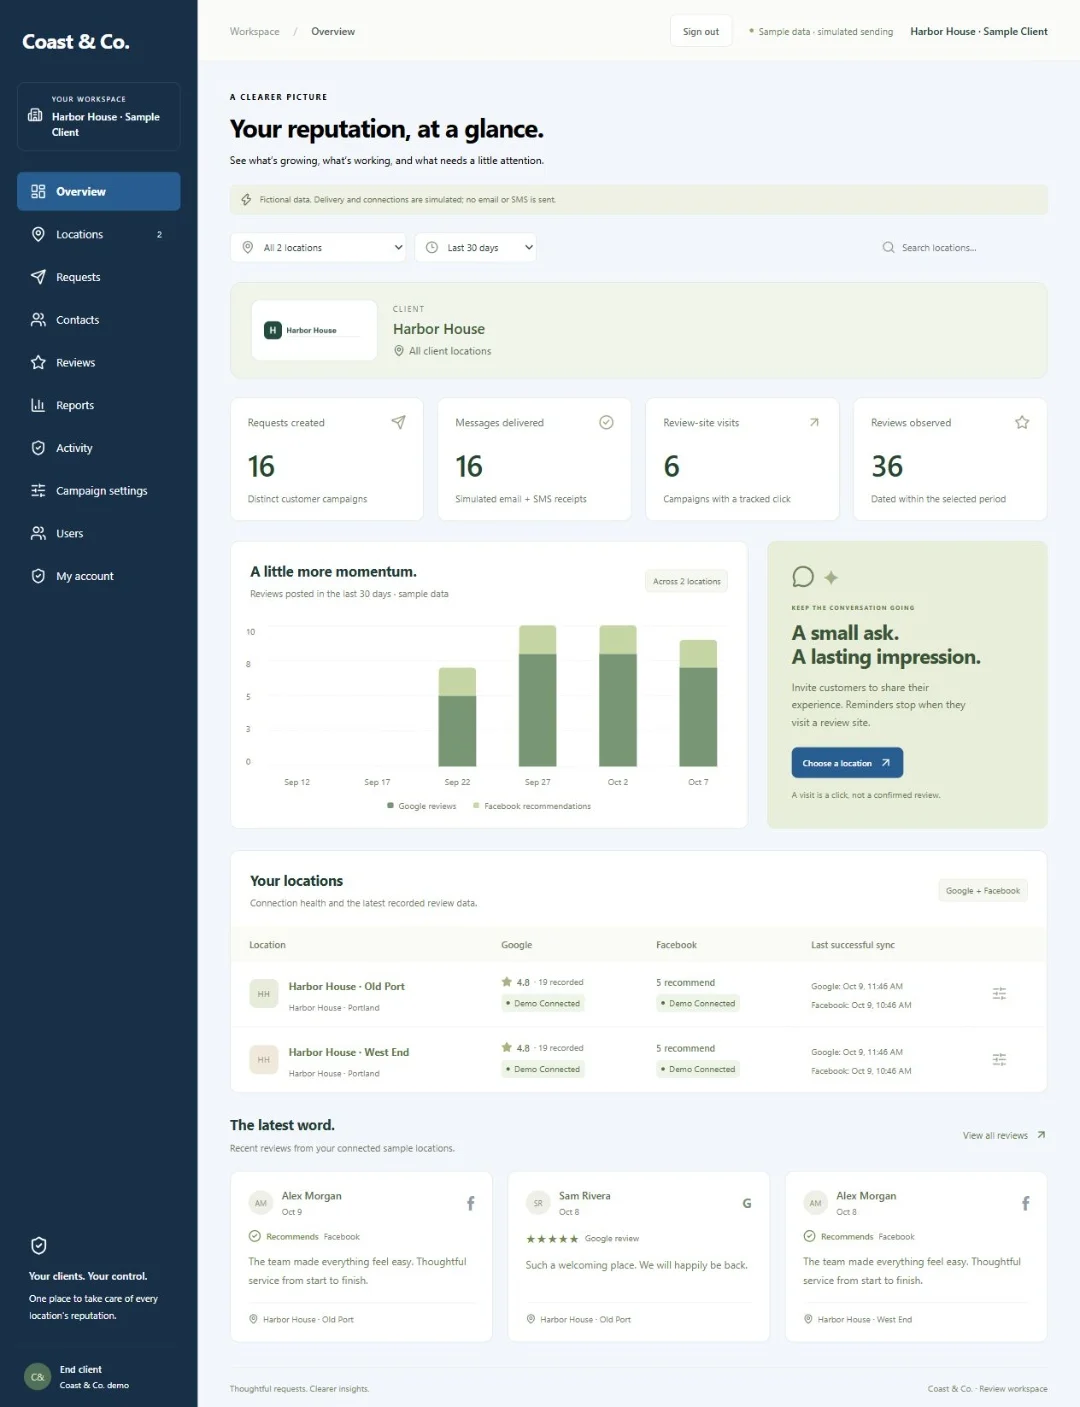Click the Harbor House · Old Port location name
Screen dimensions: 1080x1407
[x=347, y=986]
